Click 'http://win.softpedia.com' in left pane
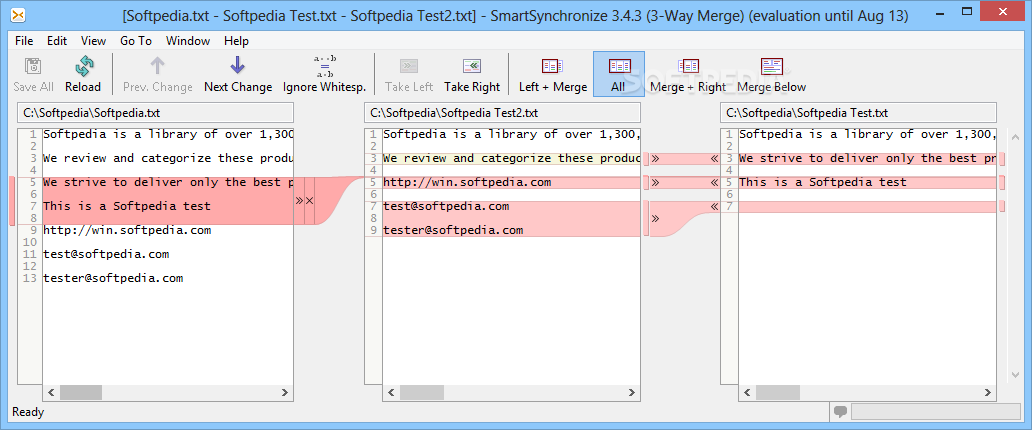 coord(127,230)
